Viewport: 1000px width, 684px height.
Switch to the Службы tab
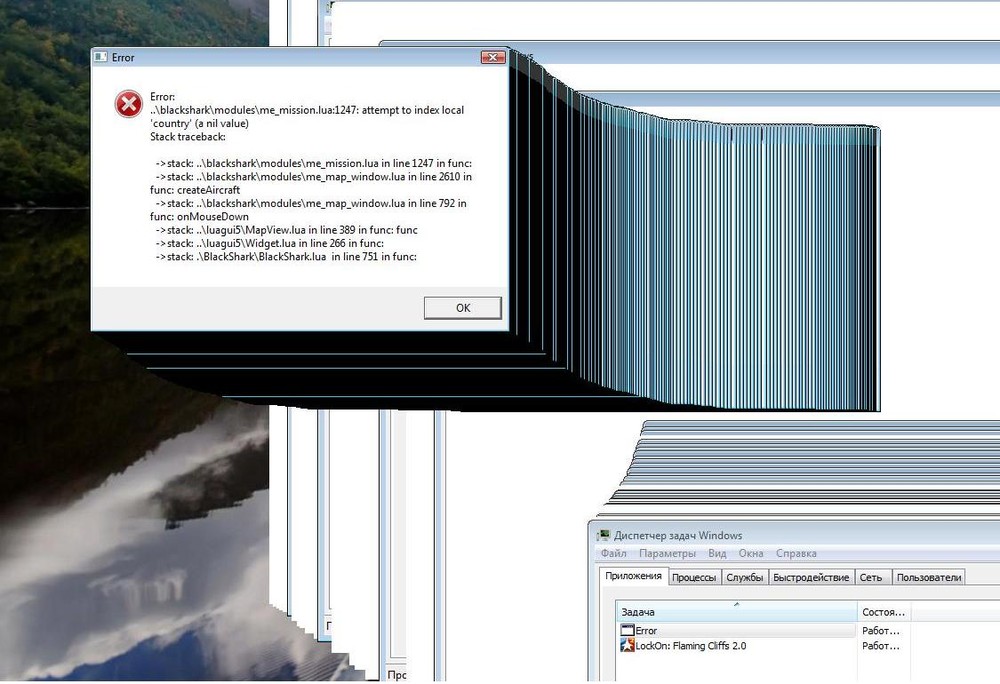point(744,578)
